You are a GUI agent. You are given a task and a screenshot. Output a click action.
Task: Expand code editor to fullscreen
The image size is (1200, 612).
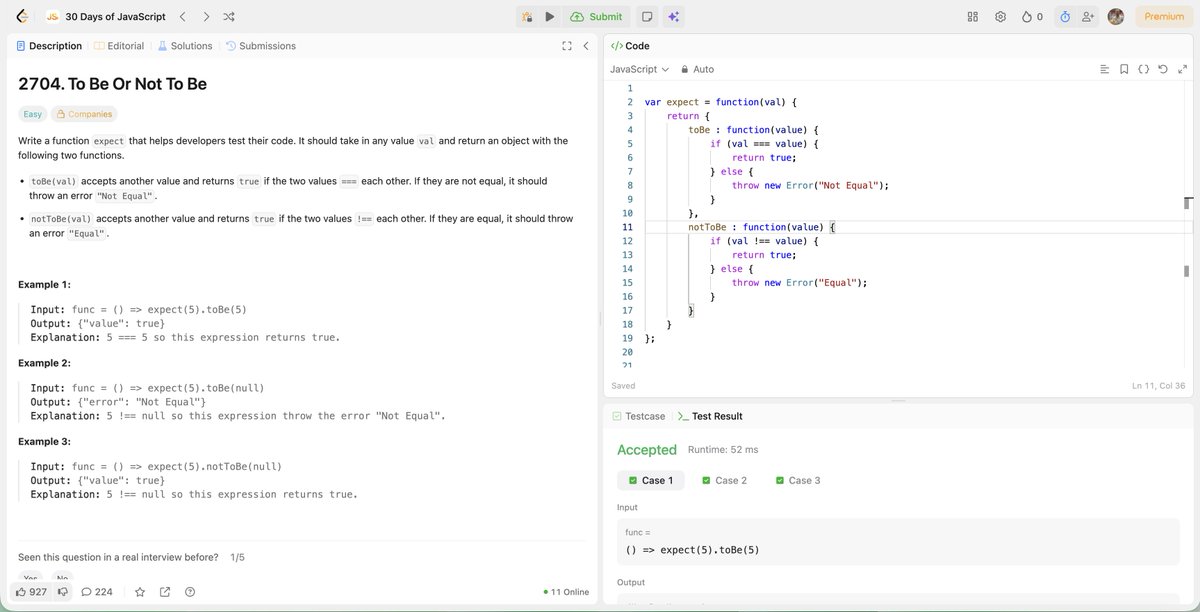coord(1181,69)
